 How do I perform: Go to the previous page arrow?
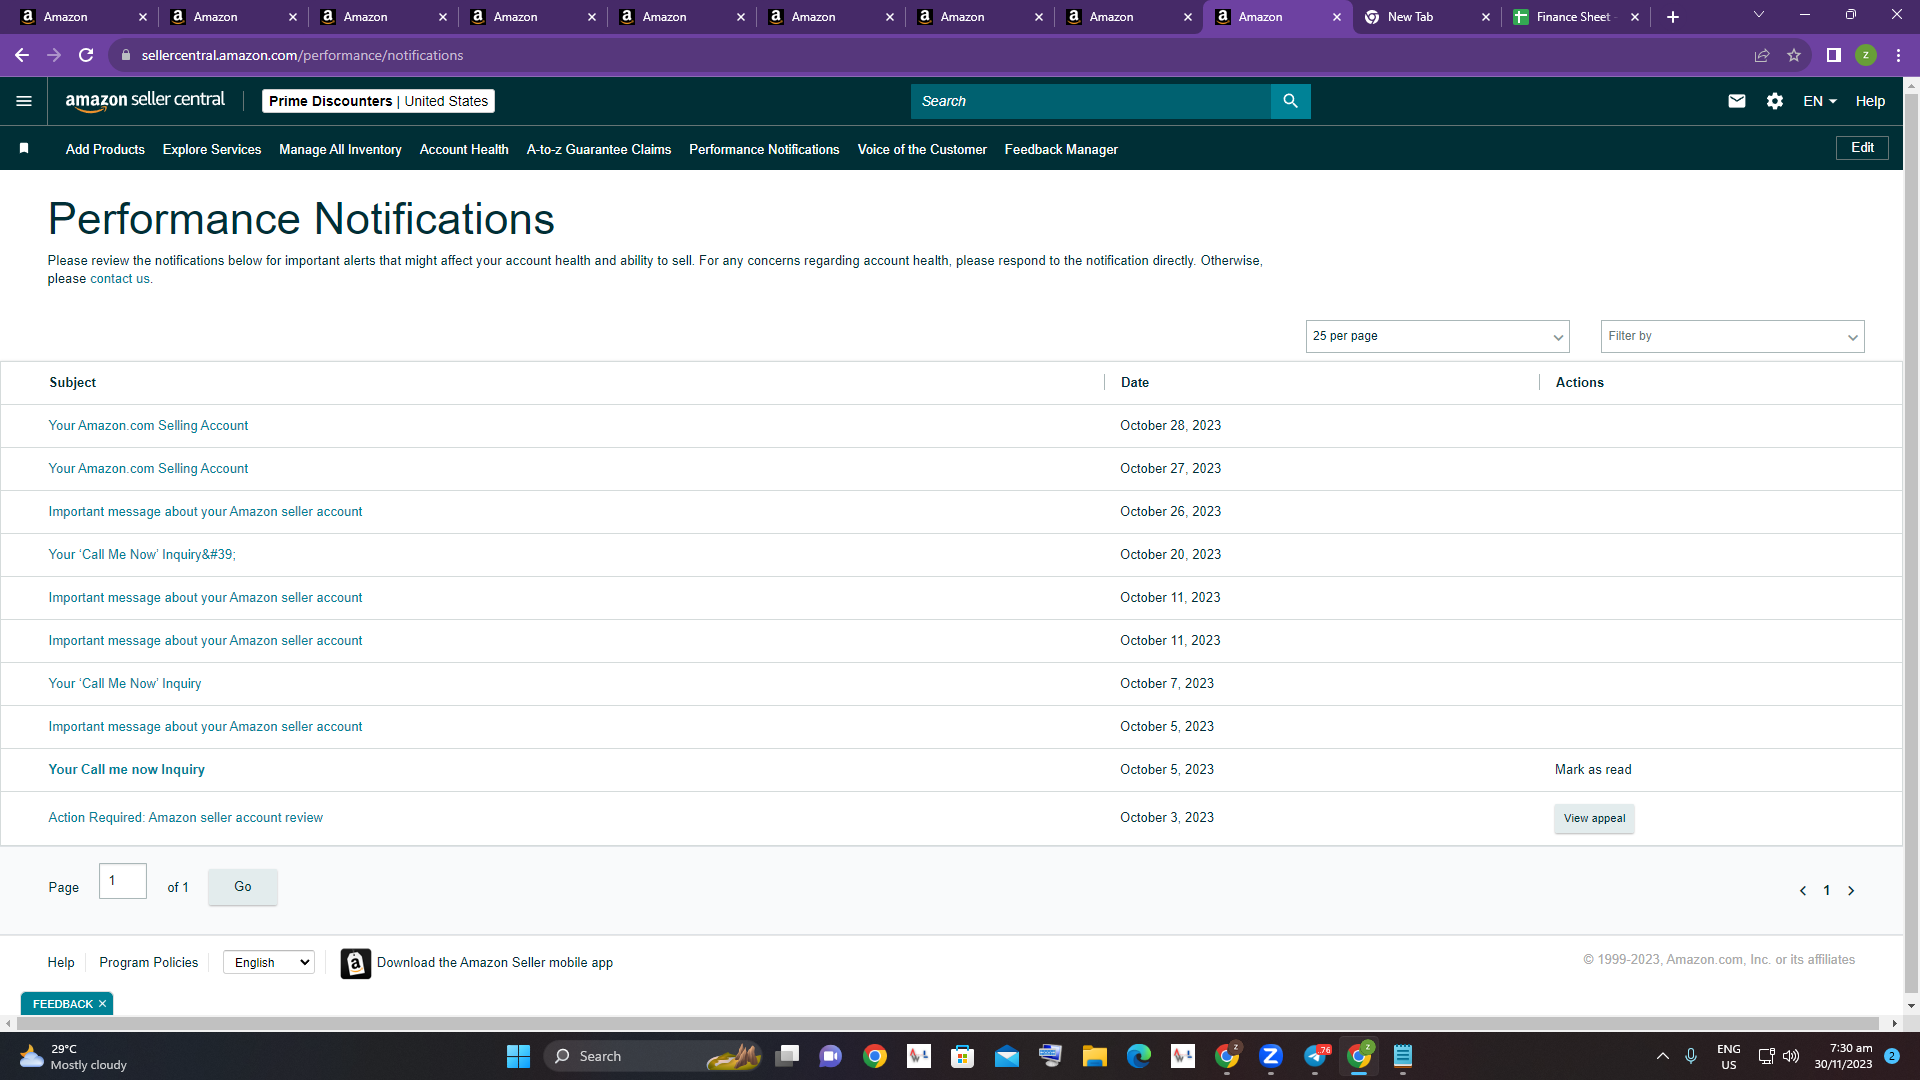[1803, 890]
